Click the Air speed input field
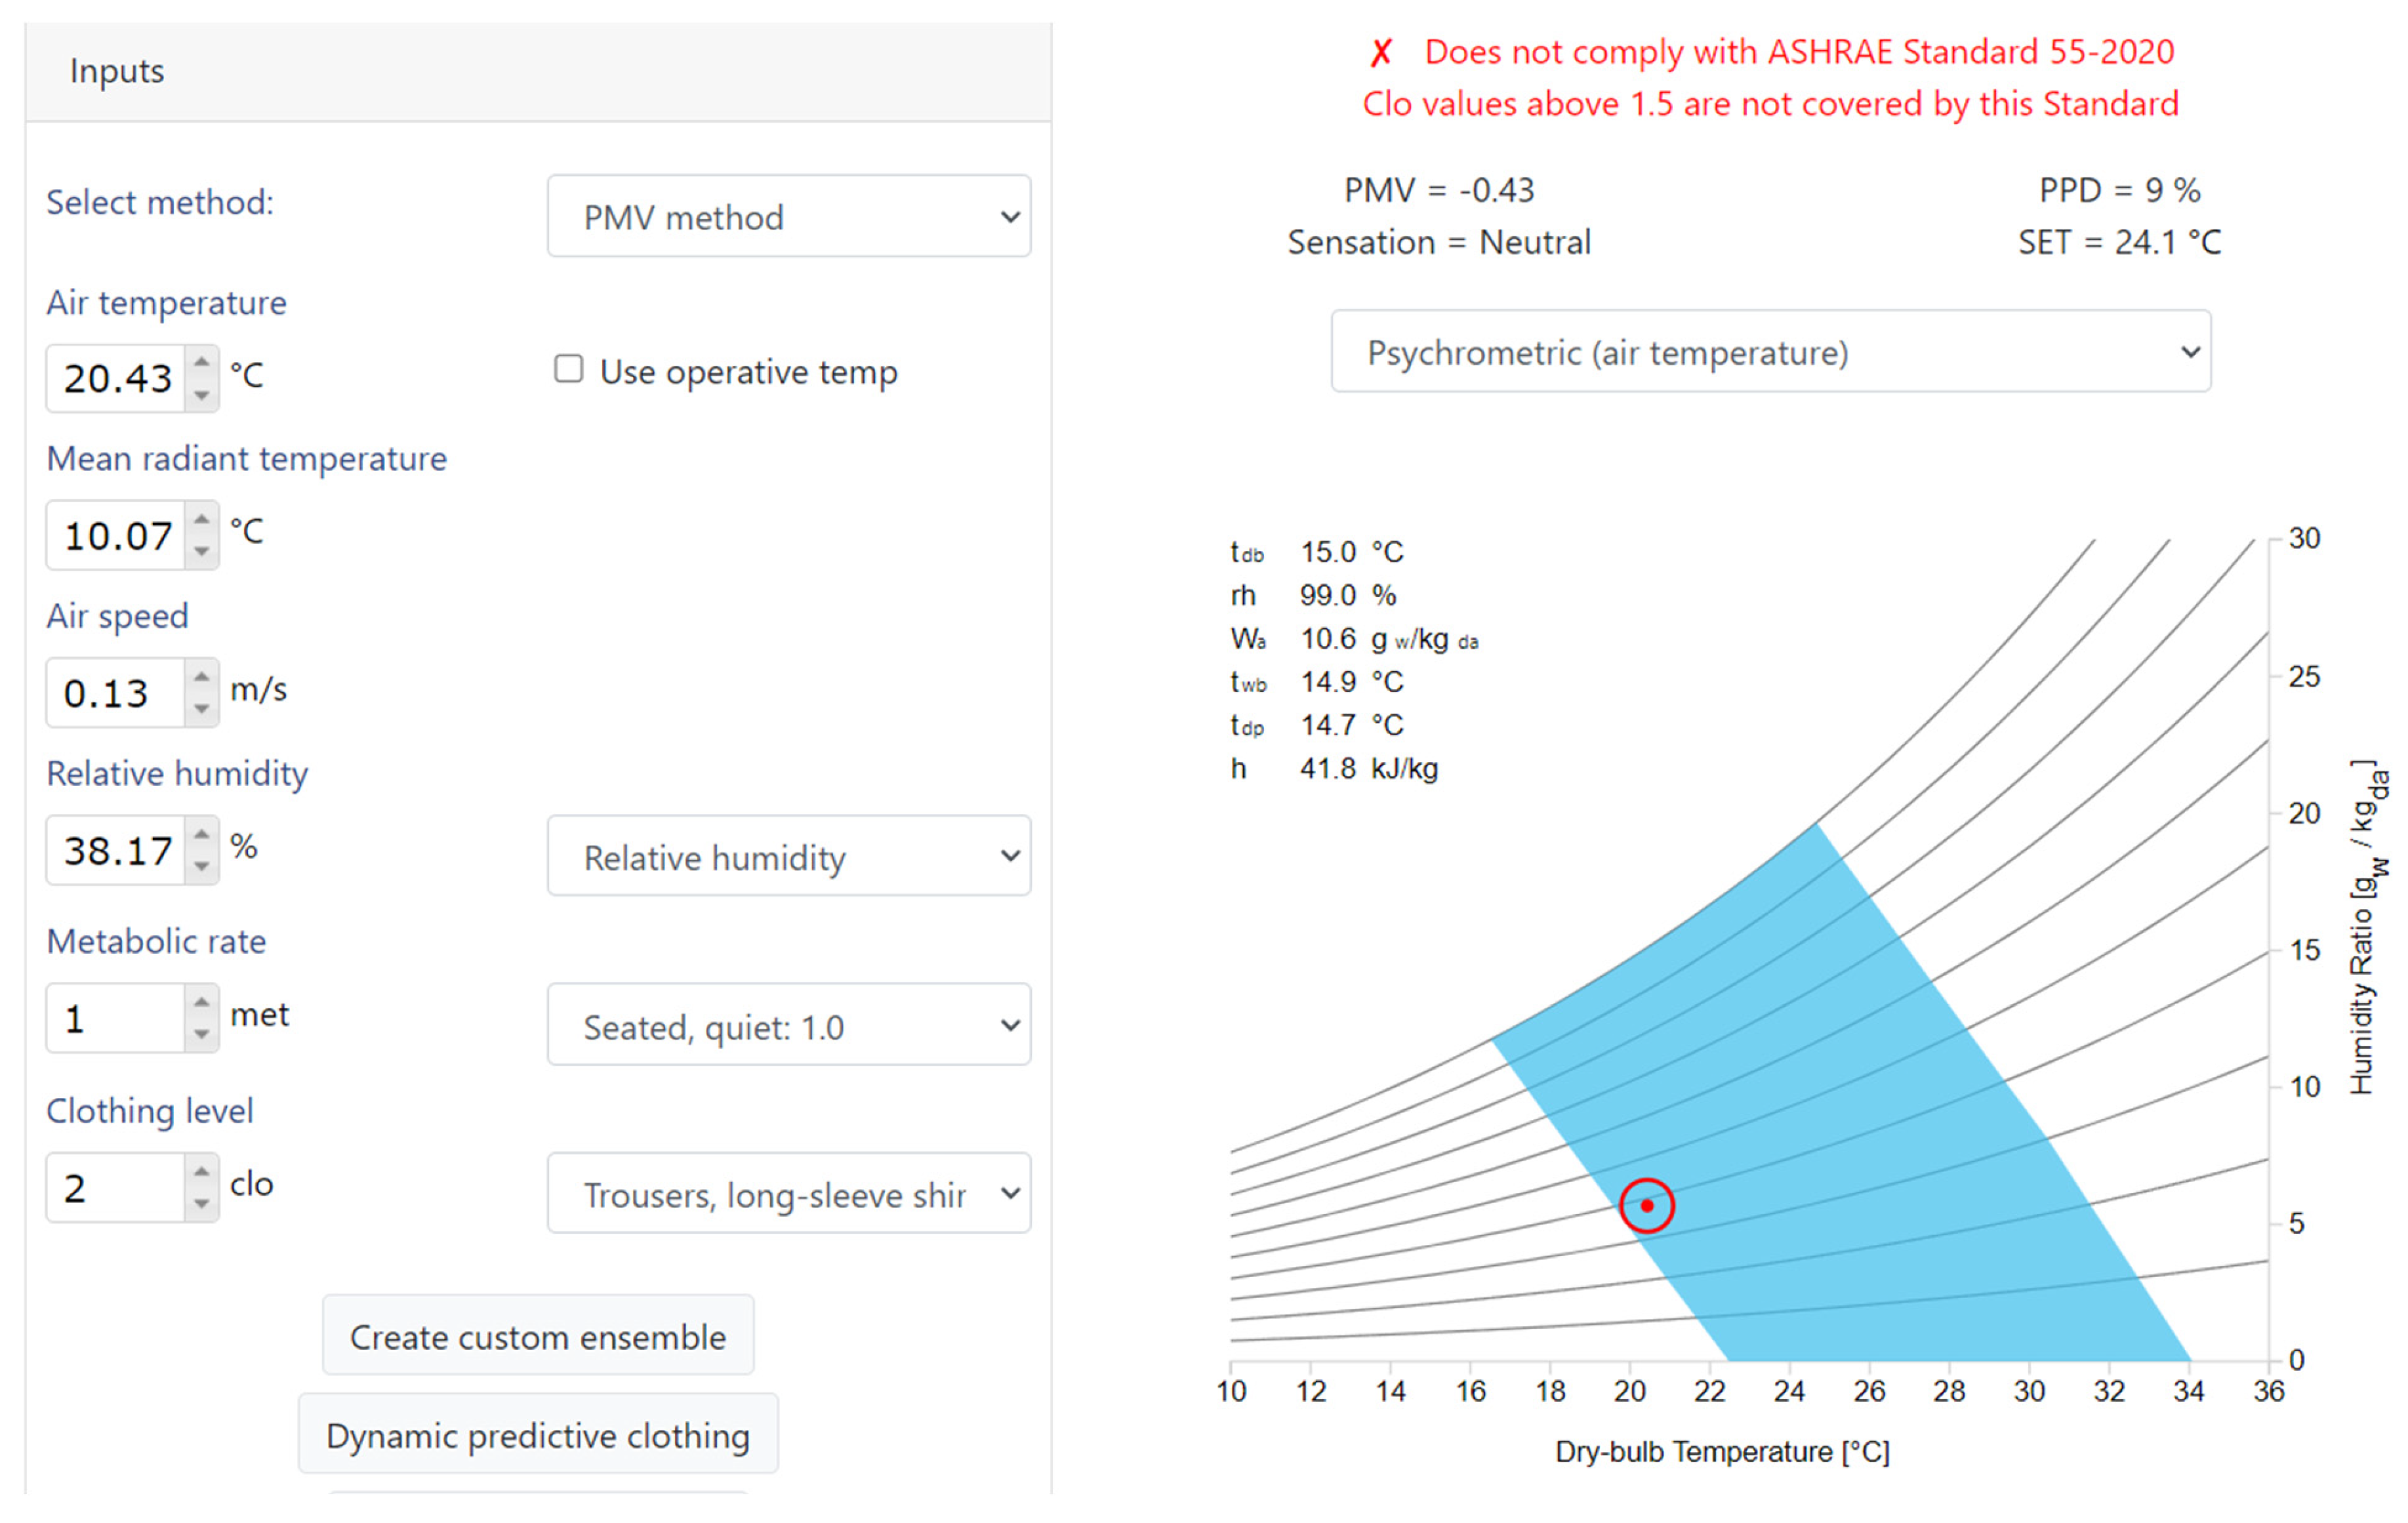Viewport: 2408px width, 1523px height. [x=116, y=692]
